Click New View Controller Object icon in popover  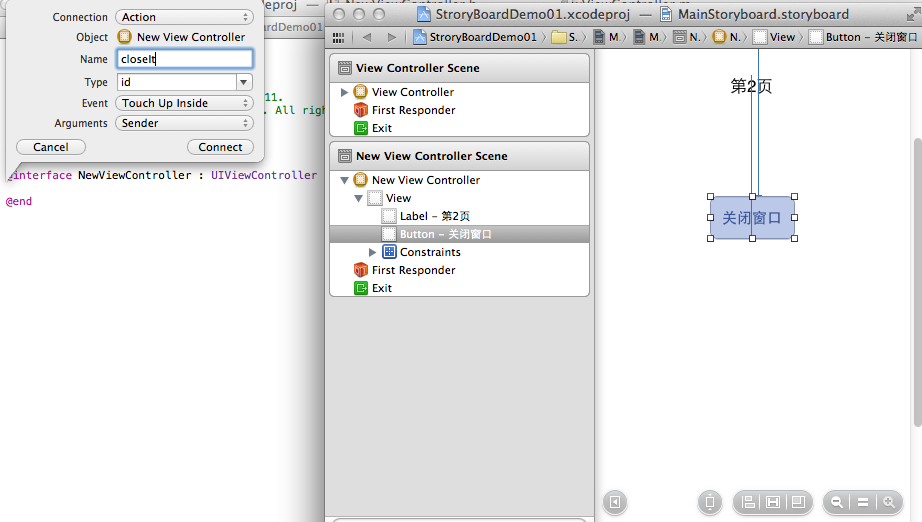click(x=125, y=37)
